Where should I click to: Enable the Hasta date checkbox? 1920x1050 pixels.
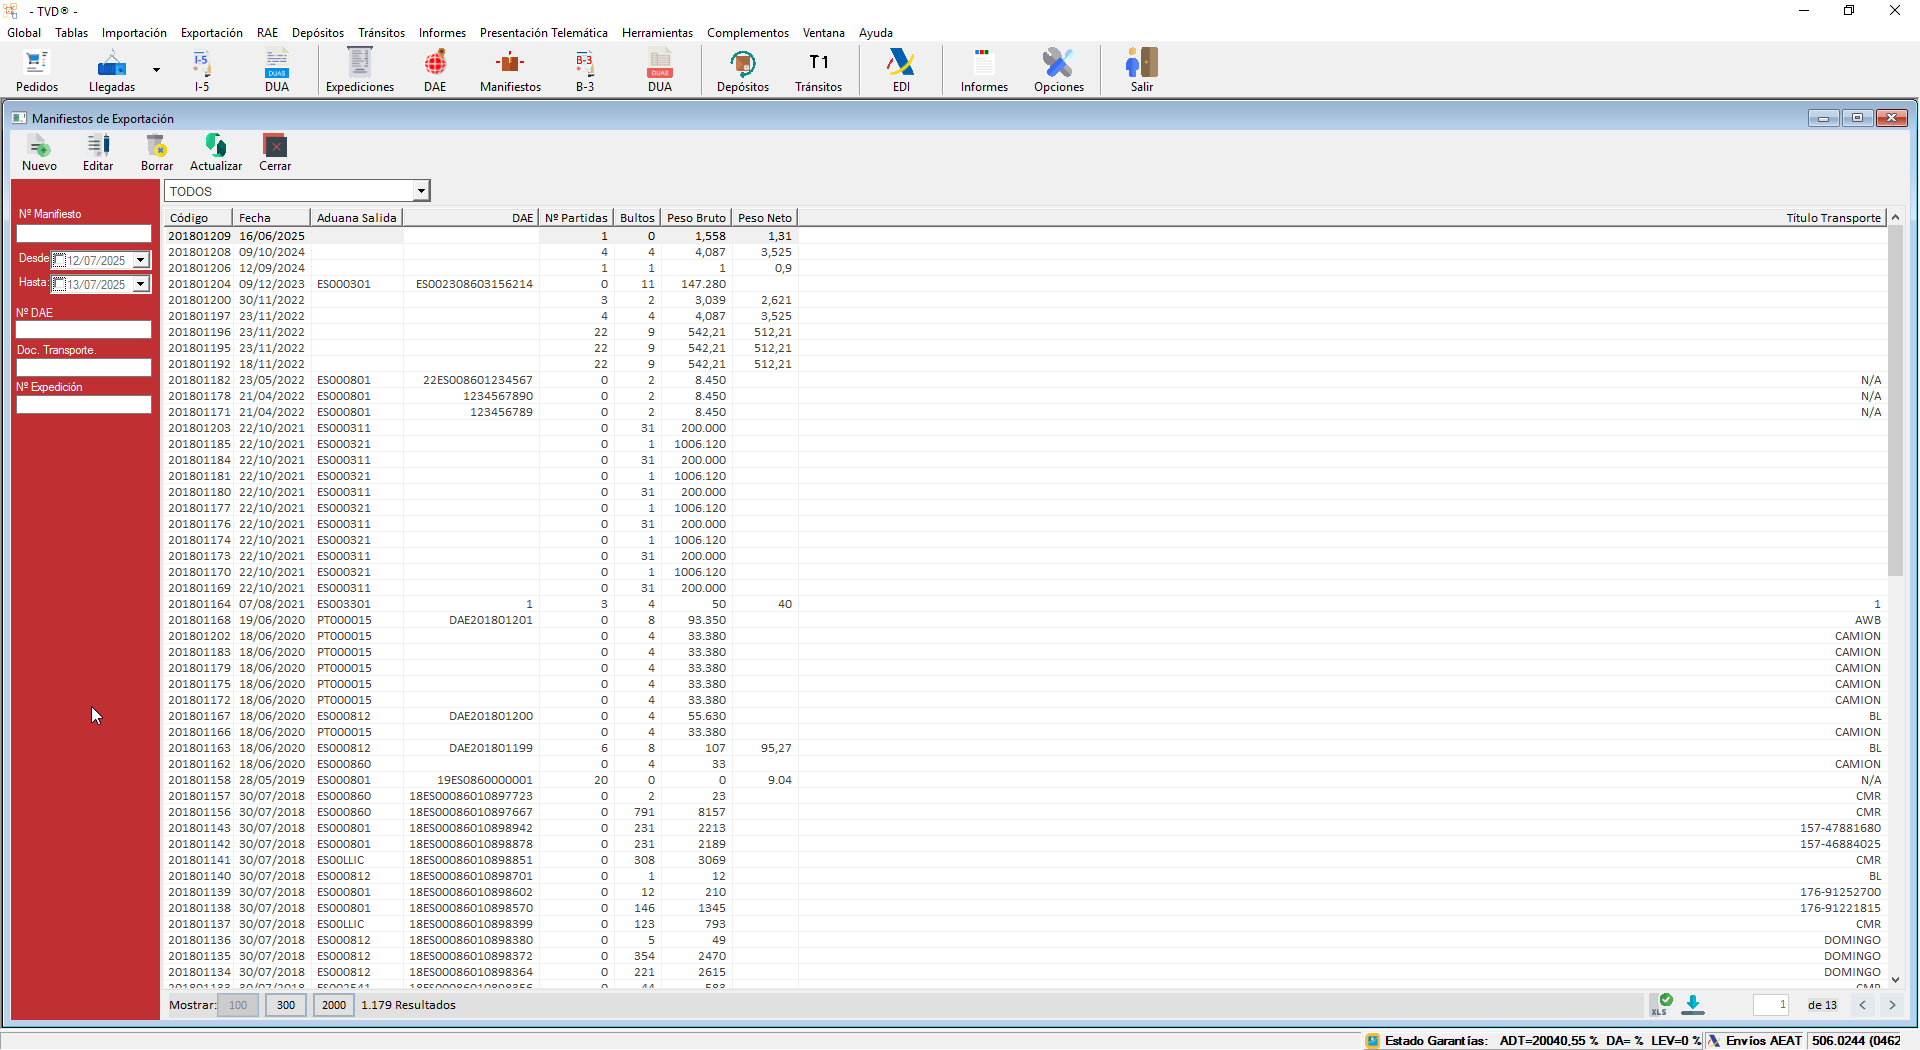click(60, 284)
